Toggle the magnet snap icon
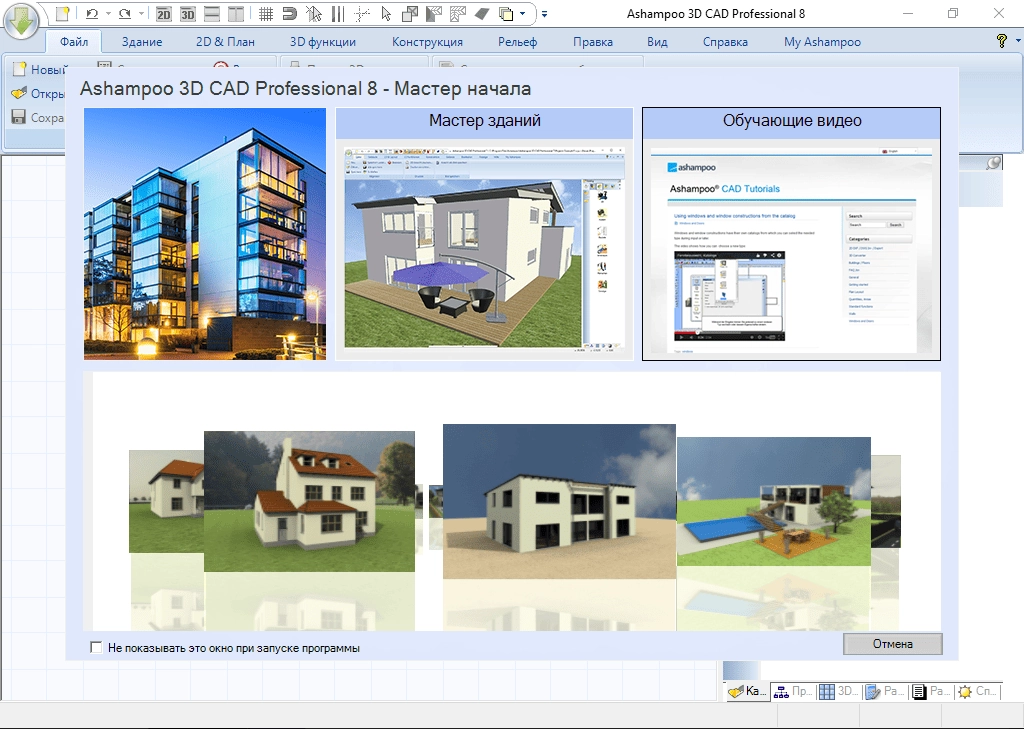Viewport: 1024px width, 729px height. (x=290, y=13)
